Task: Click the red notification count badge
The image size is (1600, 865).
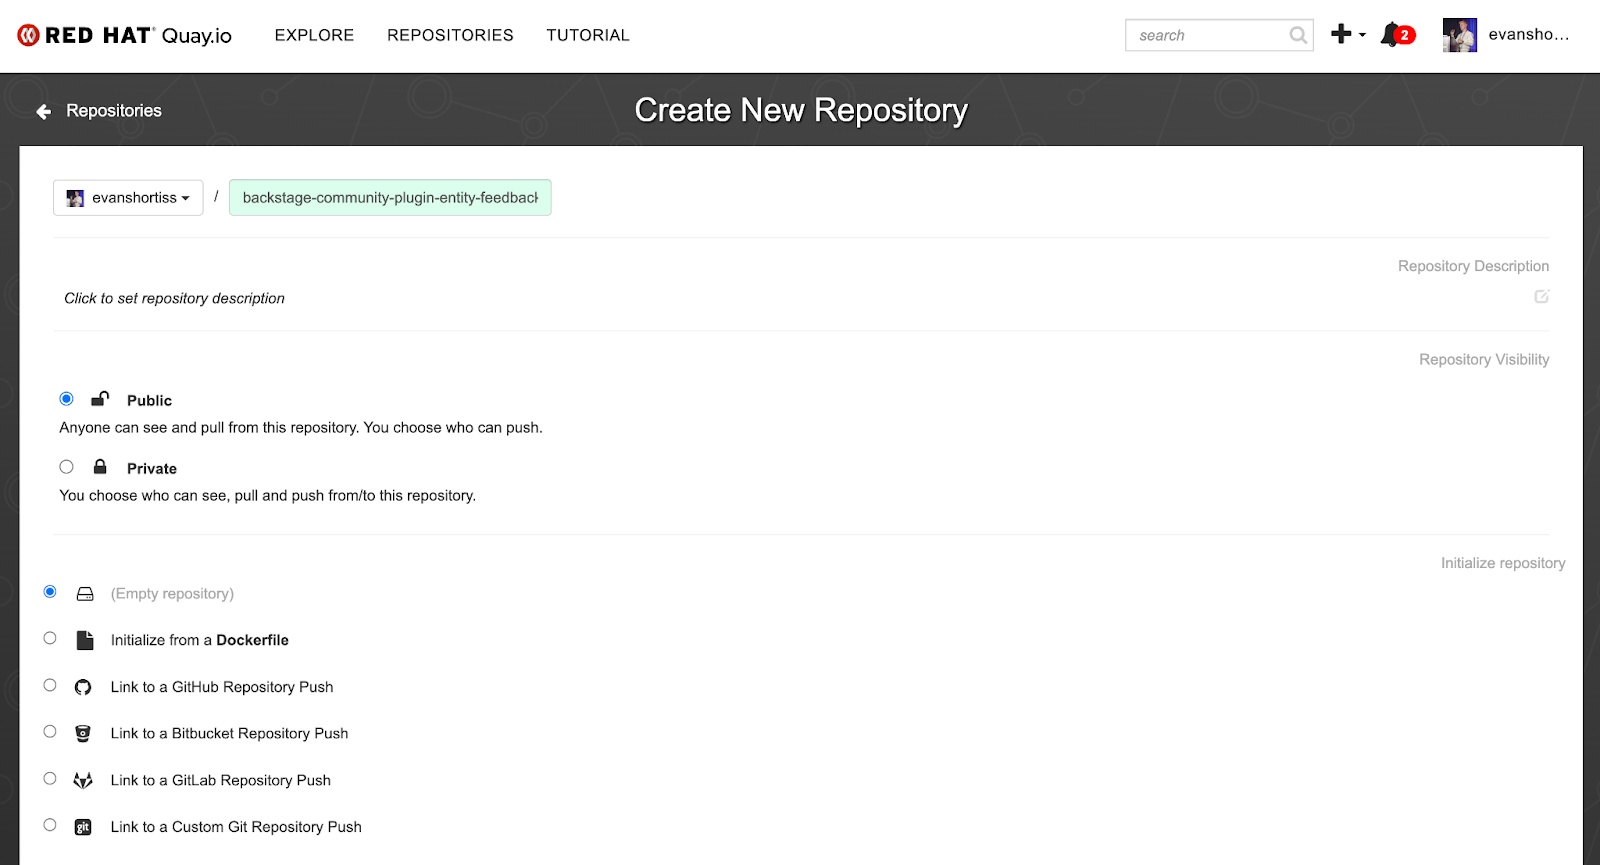Action: pyautogui.click(x=1405, y=35)
